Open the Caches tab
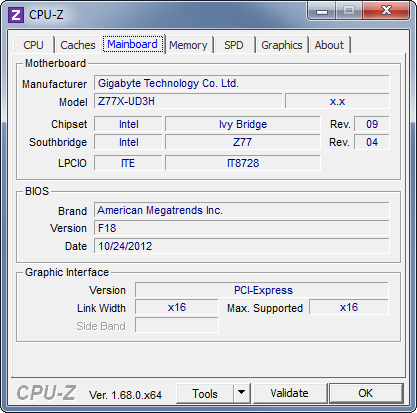Viewport: 417px width, 413px height. (x=78, y=45)
